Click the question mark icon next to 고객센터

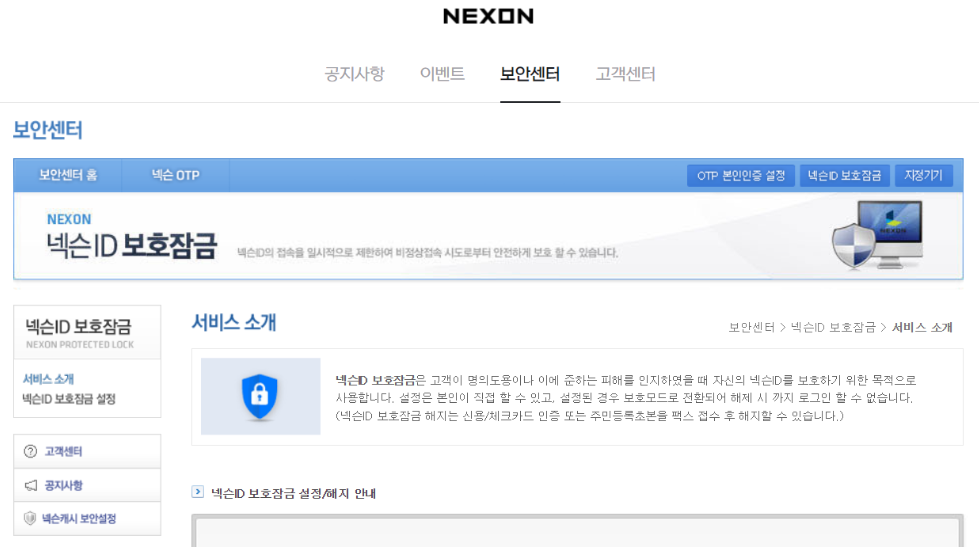point(30,451)
